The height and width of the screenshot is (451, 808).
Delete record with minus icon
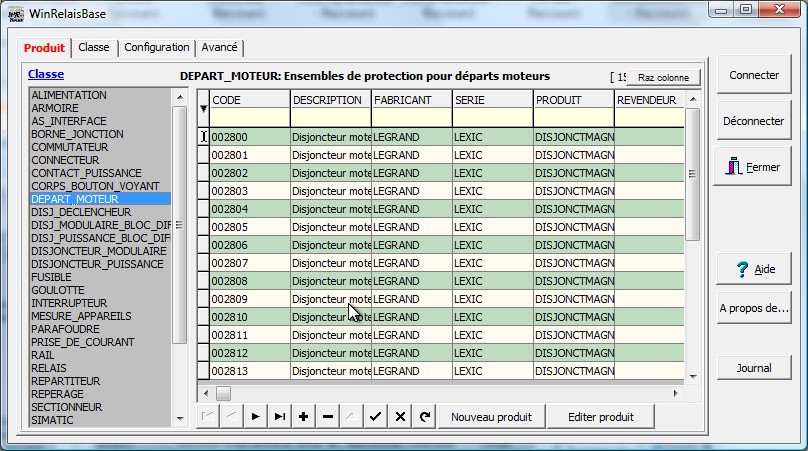pyautogui.click(x=328, y=416)
